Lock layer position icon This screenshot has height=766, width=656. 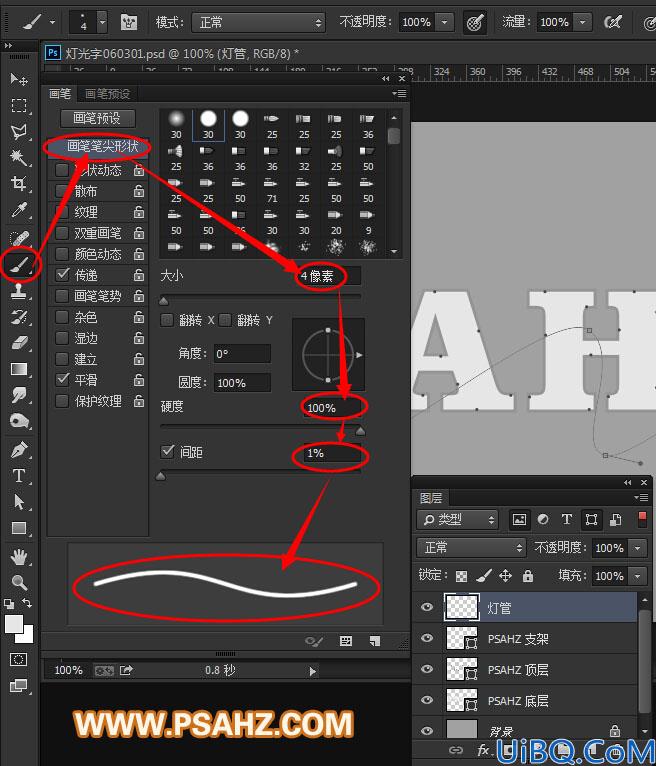(x=505, y=576)
